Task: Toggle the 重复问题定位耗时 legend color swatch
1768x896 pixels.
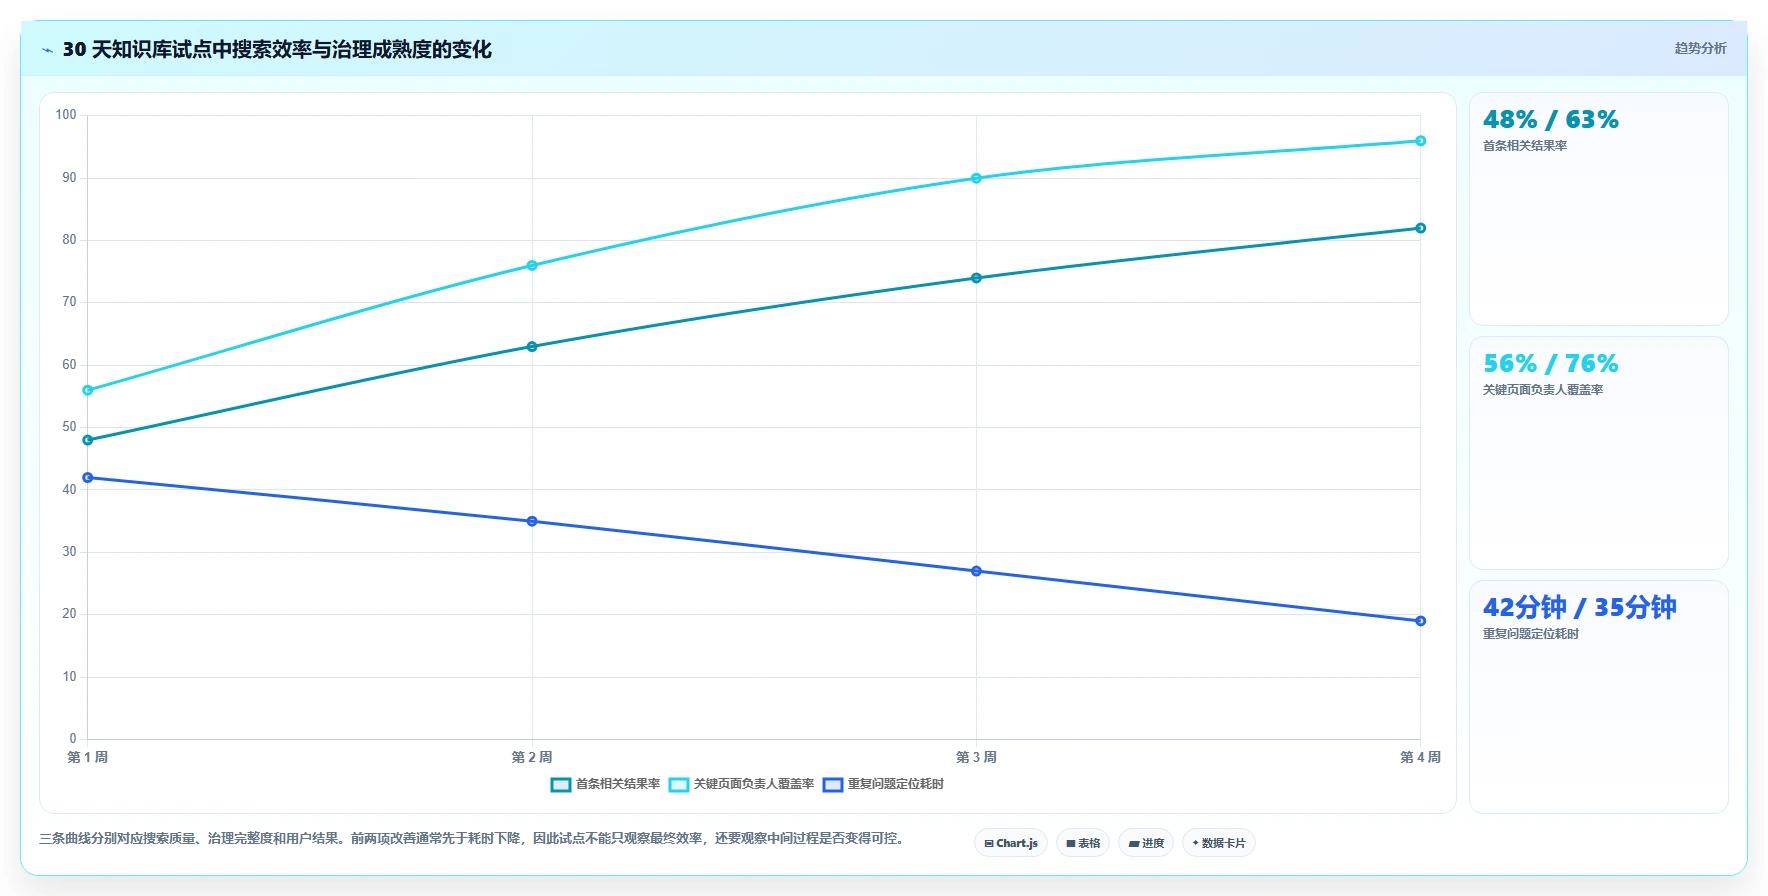Action: [833, 785]
